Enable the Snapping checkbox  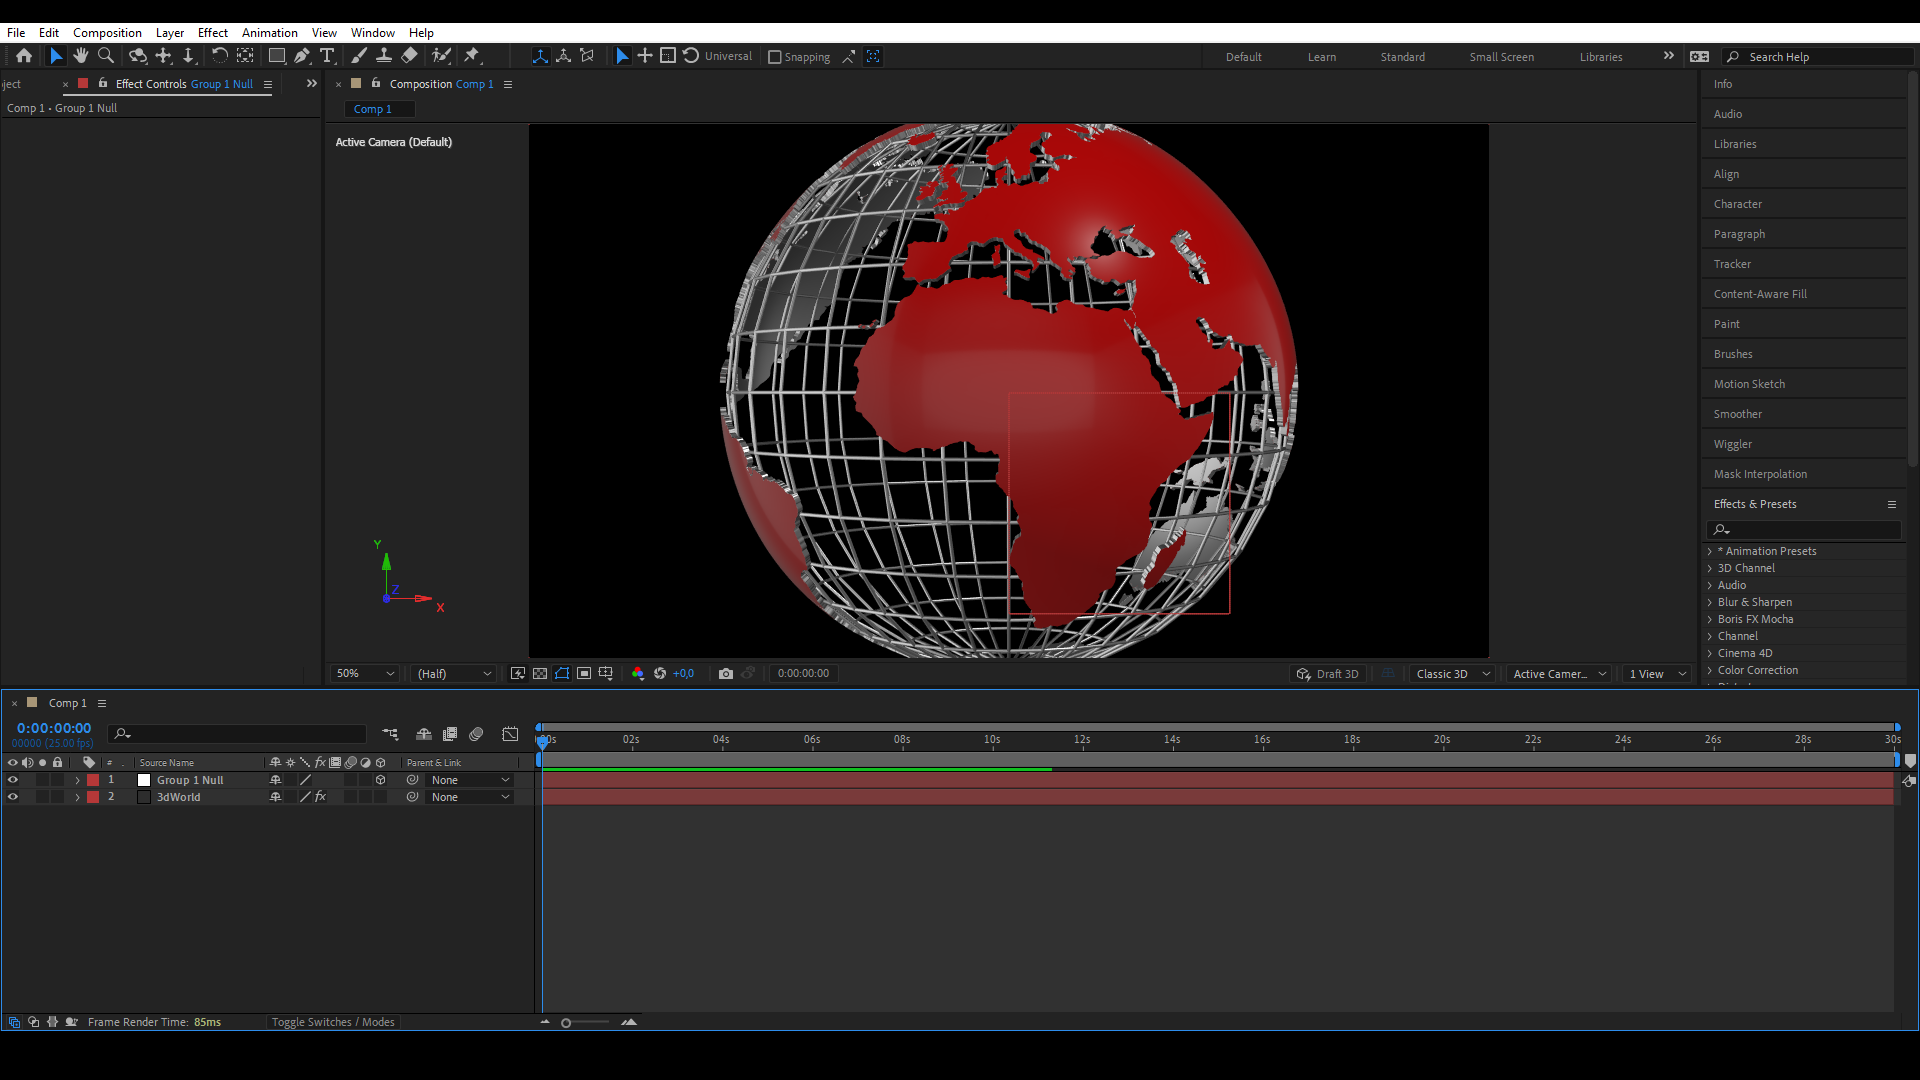[775, 57]
